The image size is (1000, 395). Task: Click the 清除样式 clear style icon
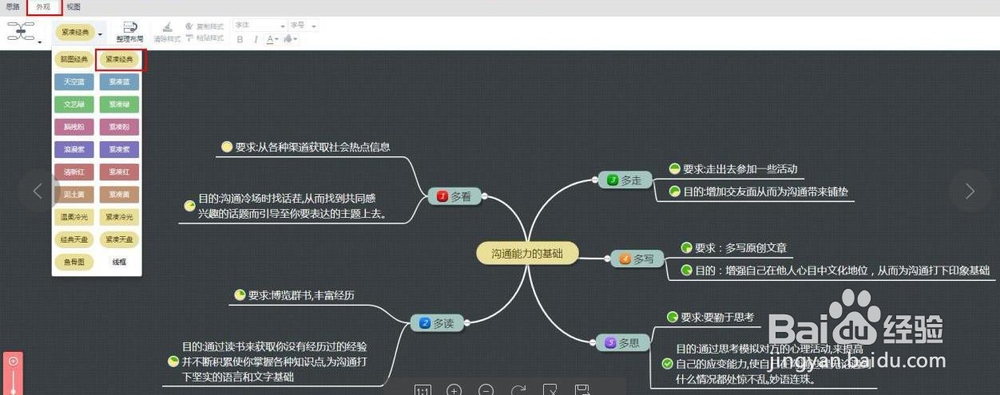point(167,27)
